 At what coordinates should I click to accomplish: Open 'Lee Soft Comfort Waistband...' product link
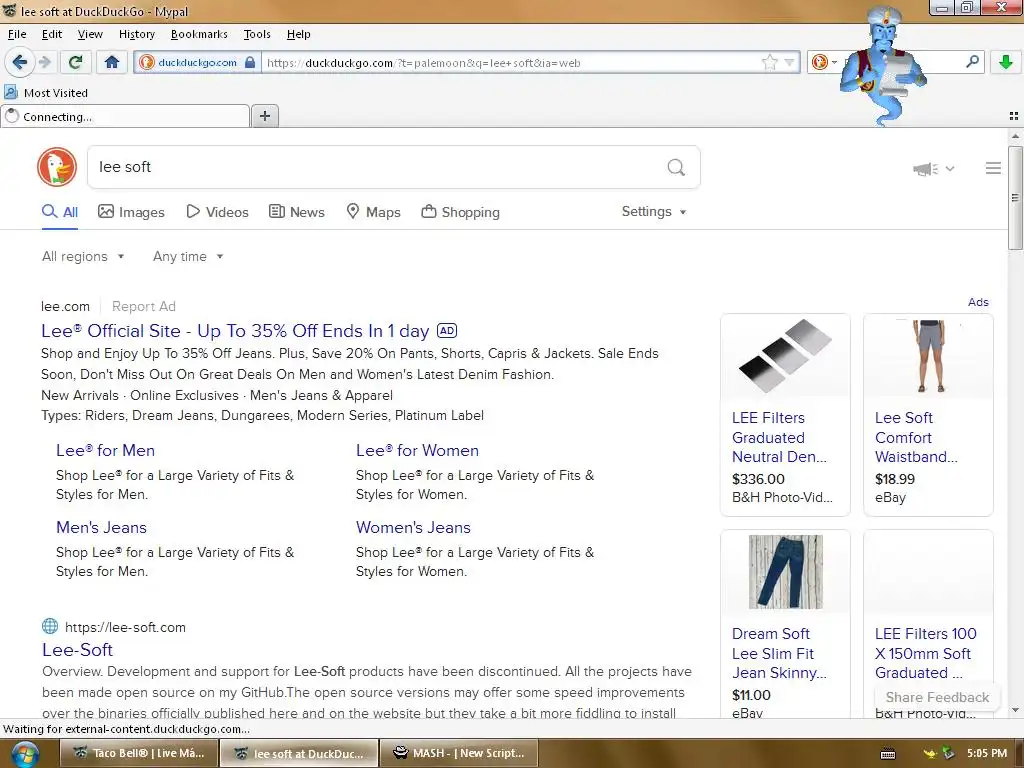click(916, 438)
